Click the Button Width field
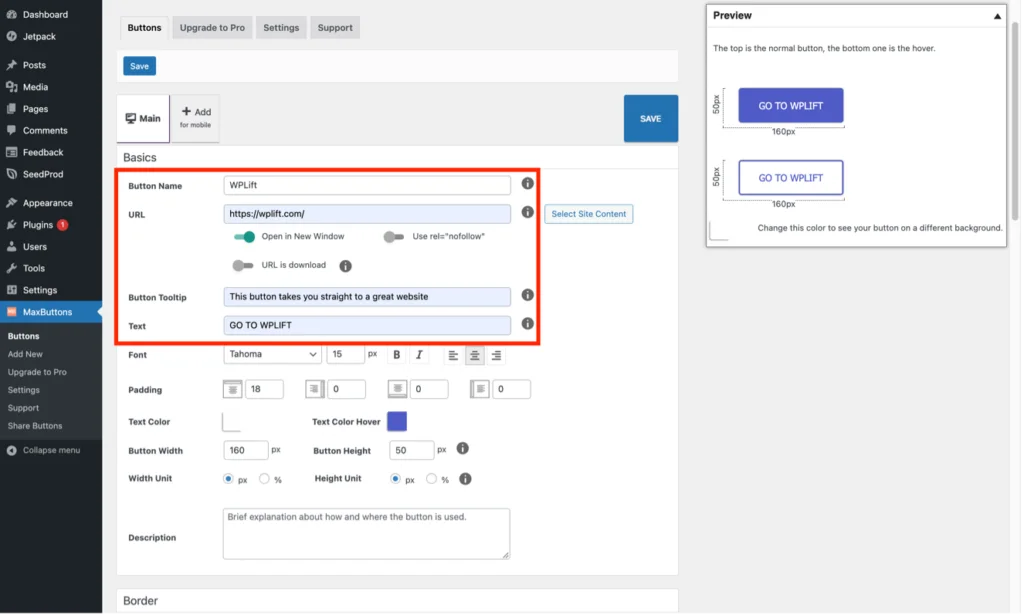The width and height of the screenshot is (1024, 615). (x=246, y=450)
